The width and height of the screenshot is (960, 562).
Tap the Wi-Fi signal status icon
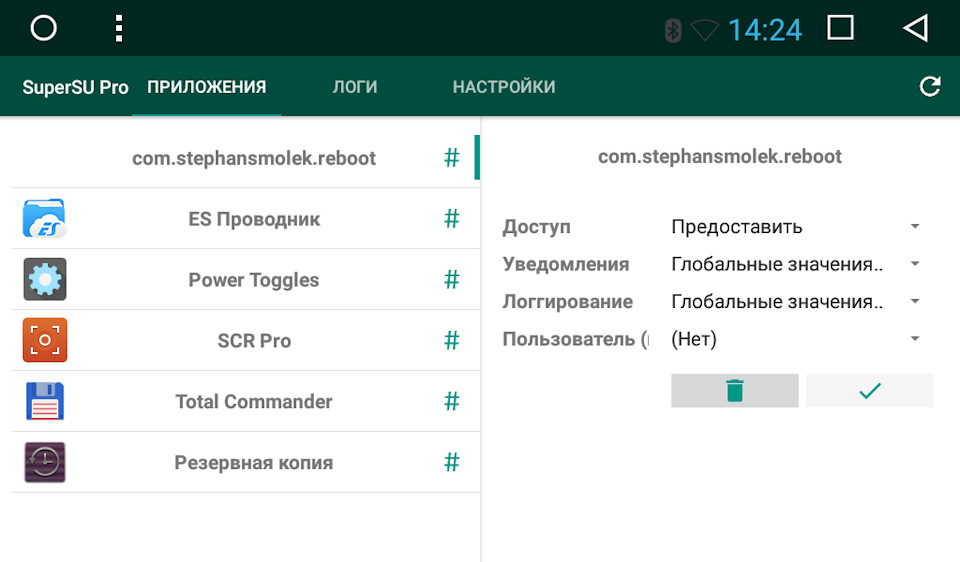(x=705, y=30)
